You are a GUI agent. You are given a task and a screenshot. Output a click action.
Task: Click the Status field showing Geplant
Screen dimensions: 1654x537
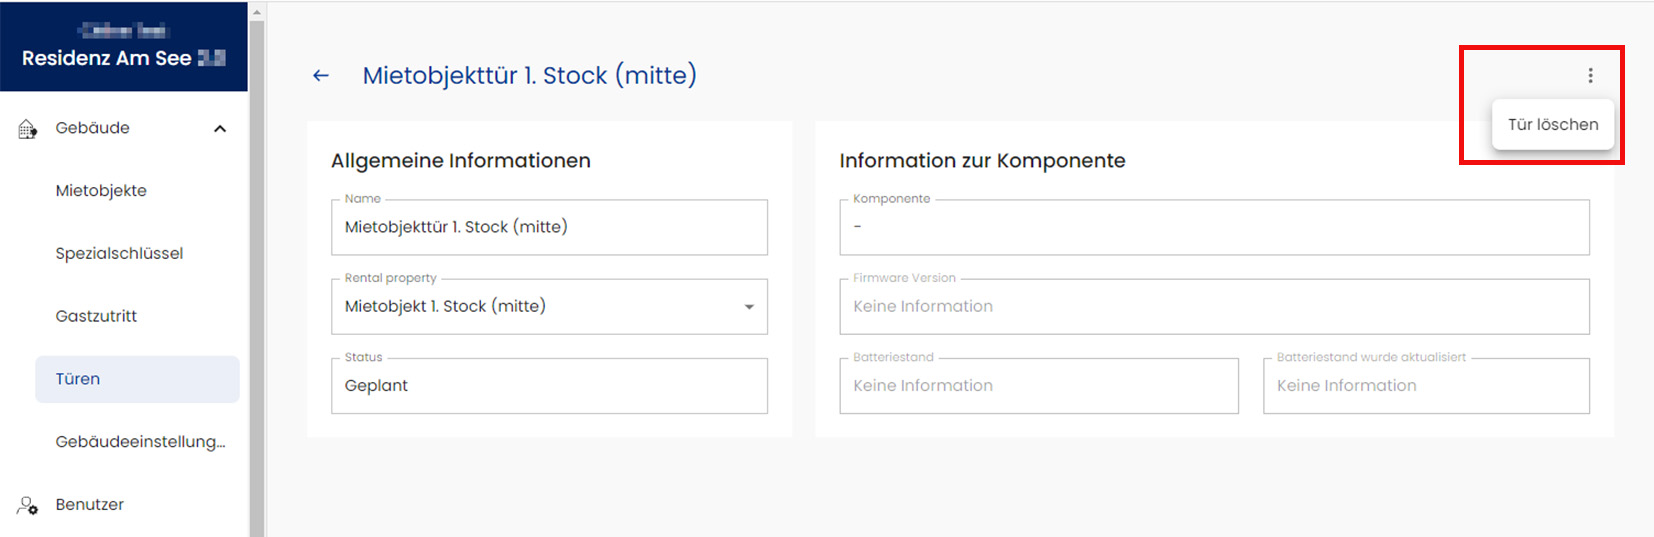549,386
